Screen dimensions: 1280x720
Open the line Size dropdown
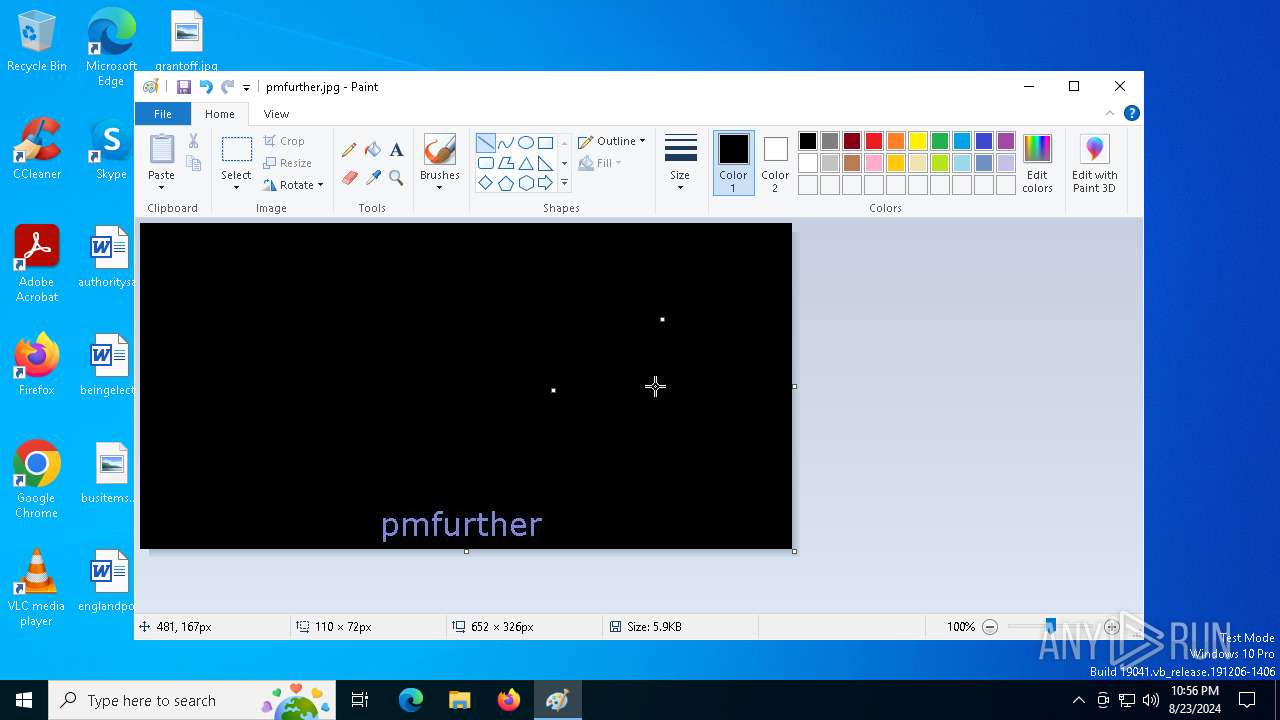[x=680, y=163]
